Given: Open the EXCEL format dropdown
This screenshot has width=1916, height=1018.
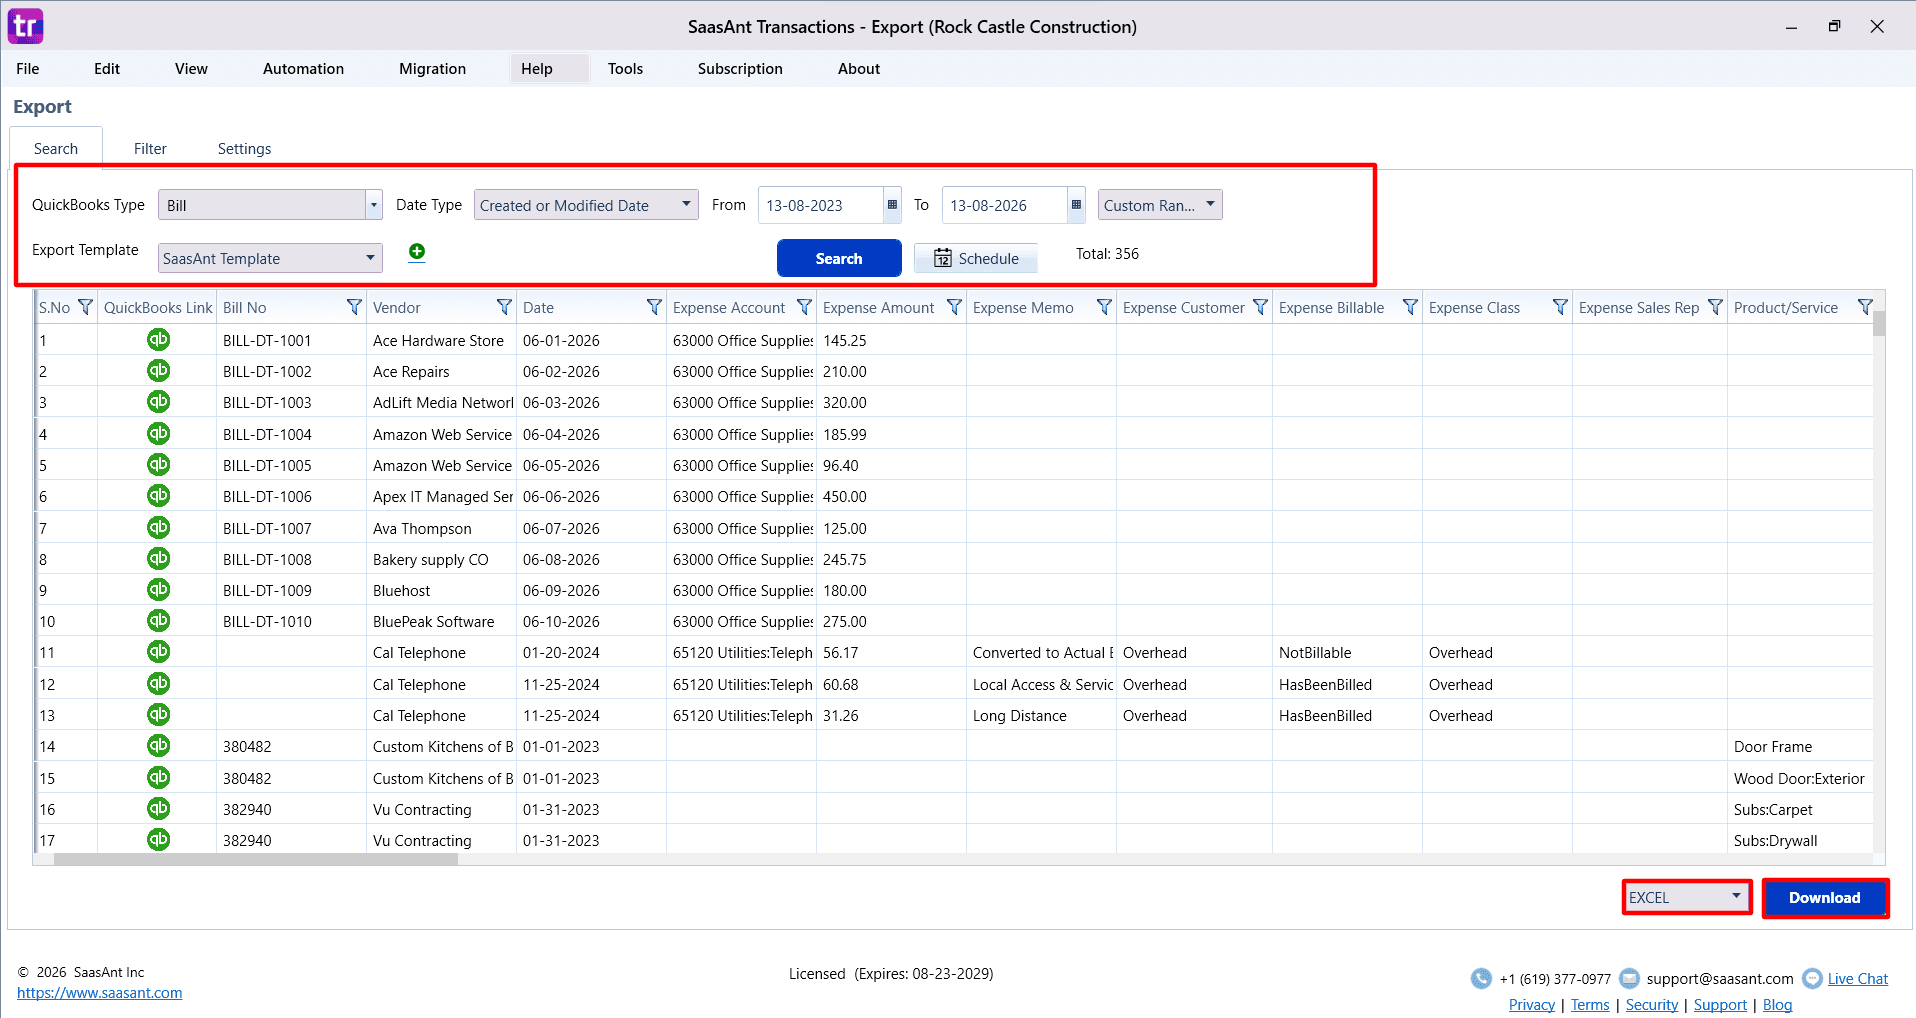Looking at the screenshot, I should point(1686,897).
